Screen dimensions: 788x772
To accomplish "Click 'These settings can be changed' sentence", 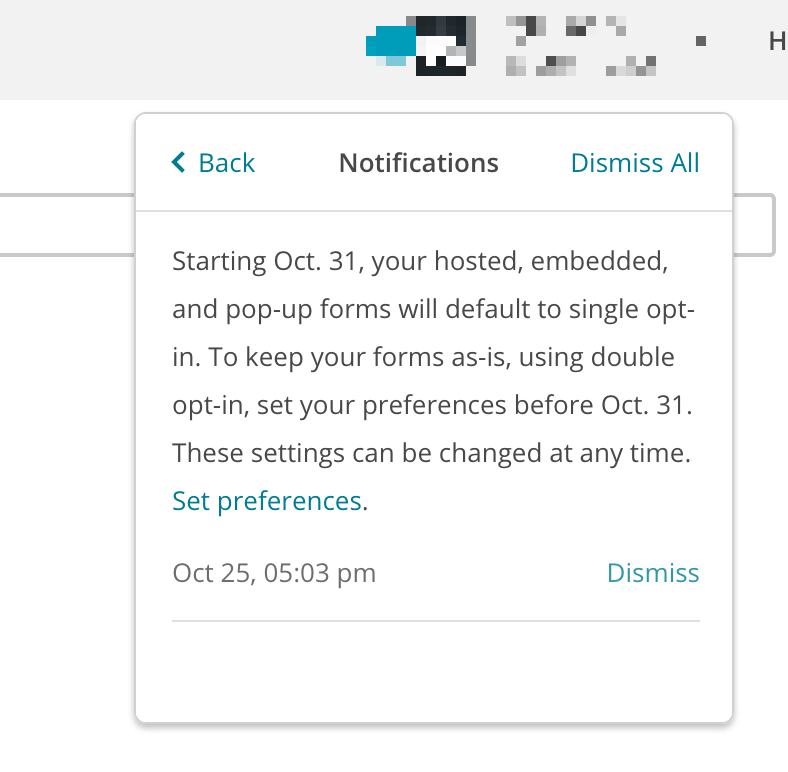I will (431, 453).
